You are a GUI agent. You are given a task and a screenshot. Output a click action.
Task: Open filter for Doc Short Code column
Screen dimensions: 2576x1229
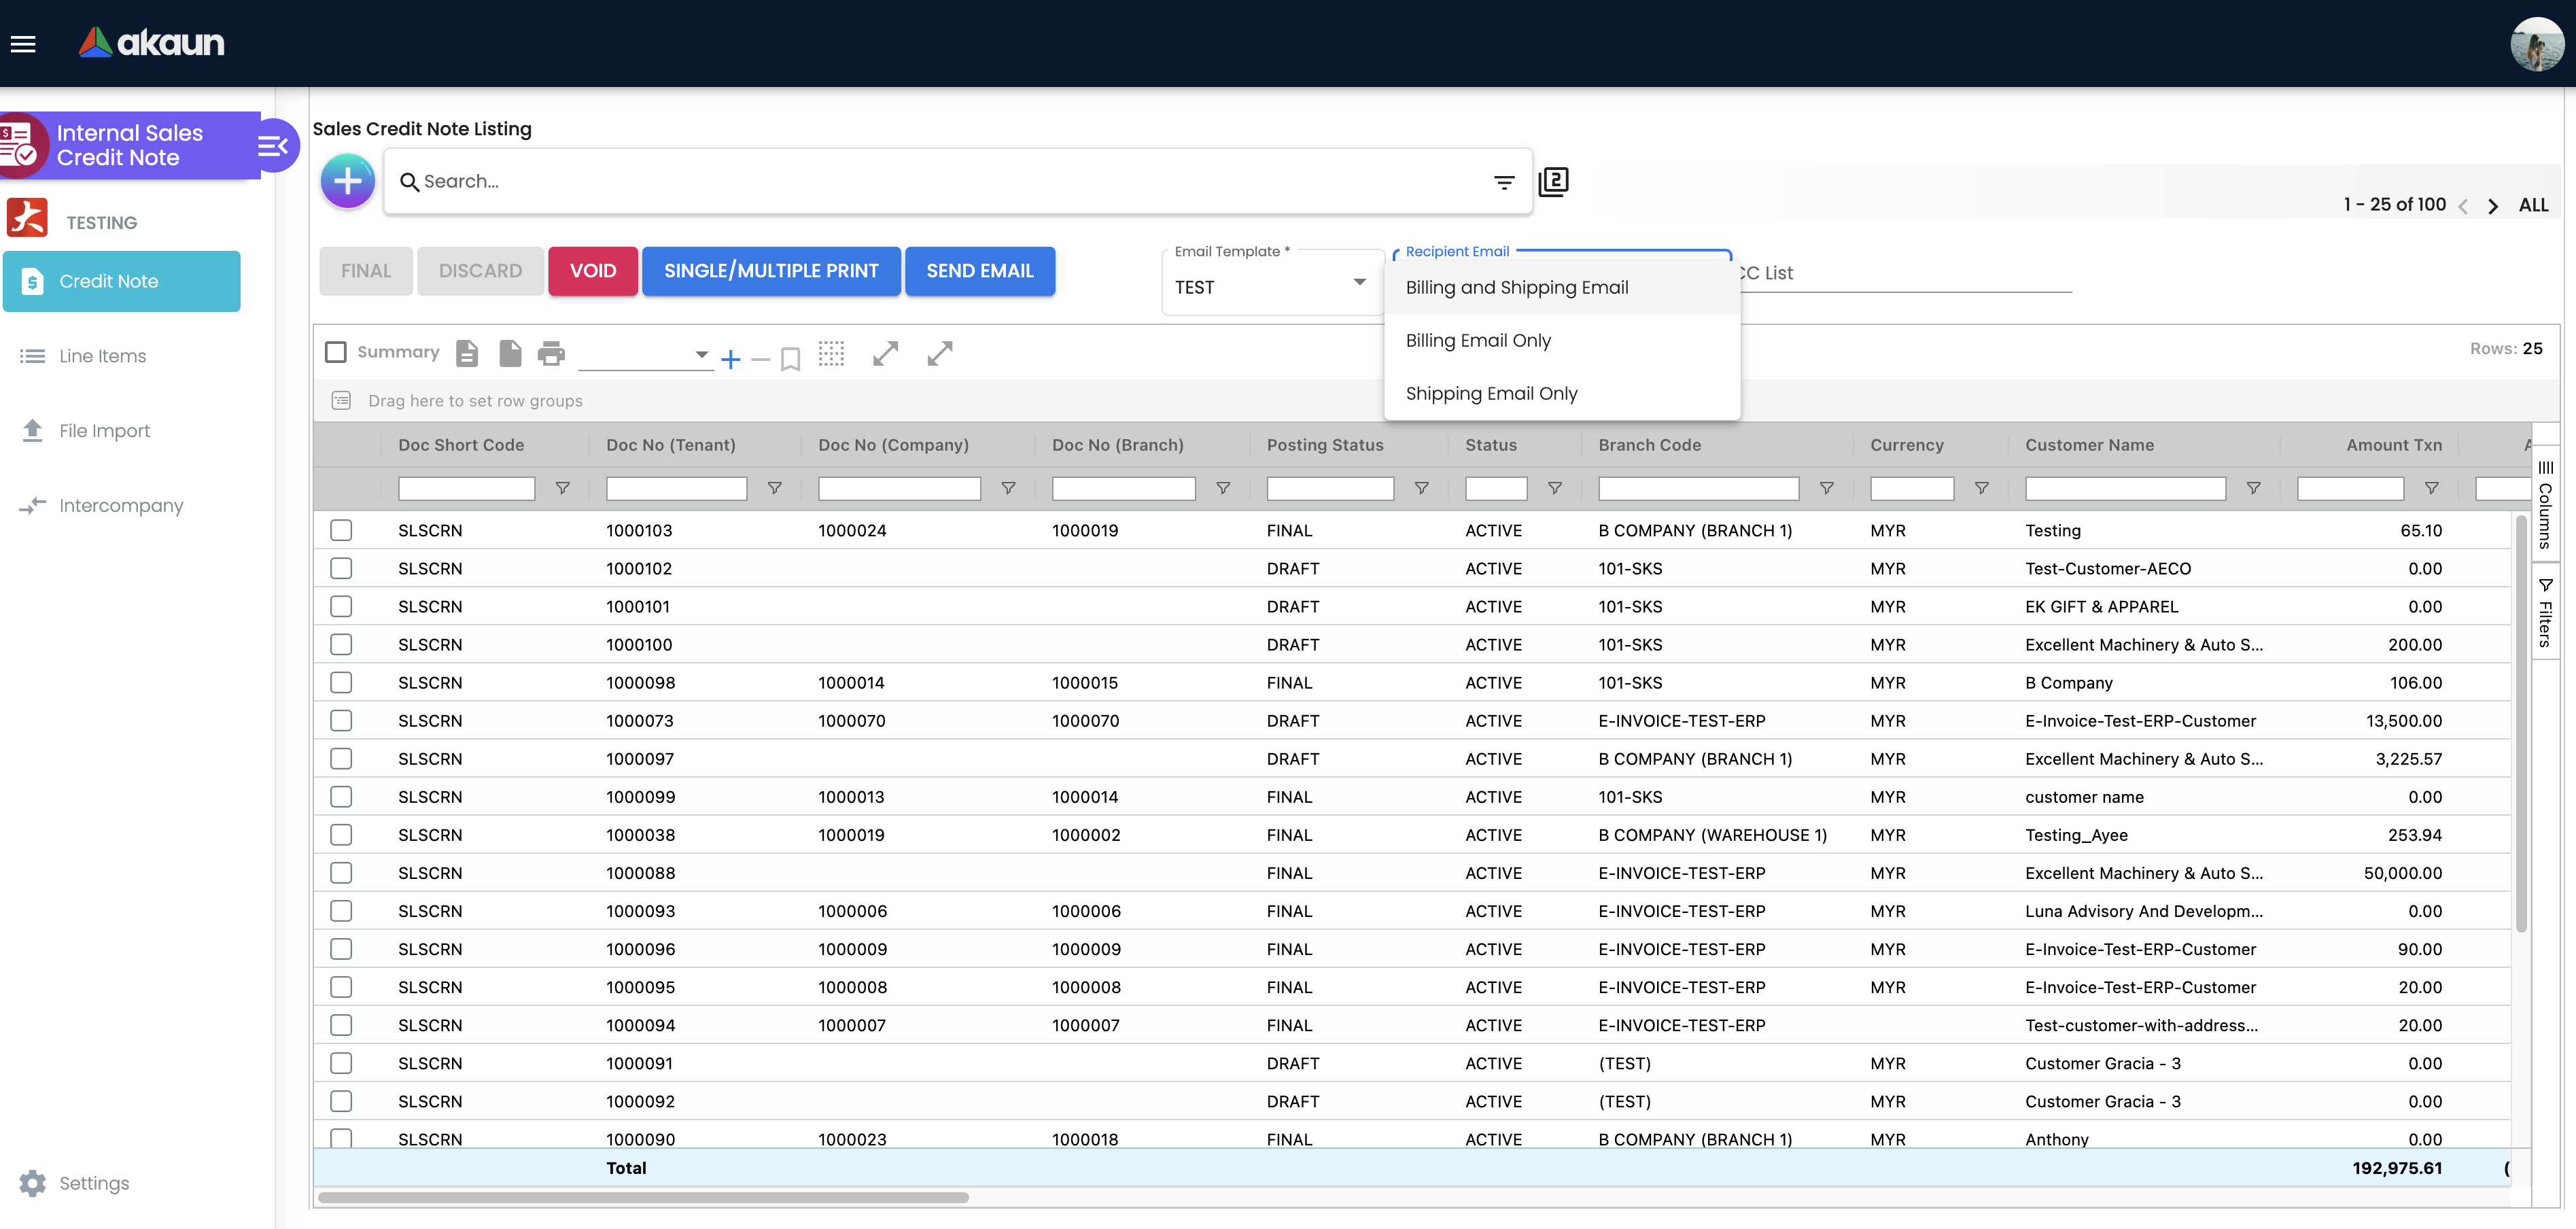[563, 488]
